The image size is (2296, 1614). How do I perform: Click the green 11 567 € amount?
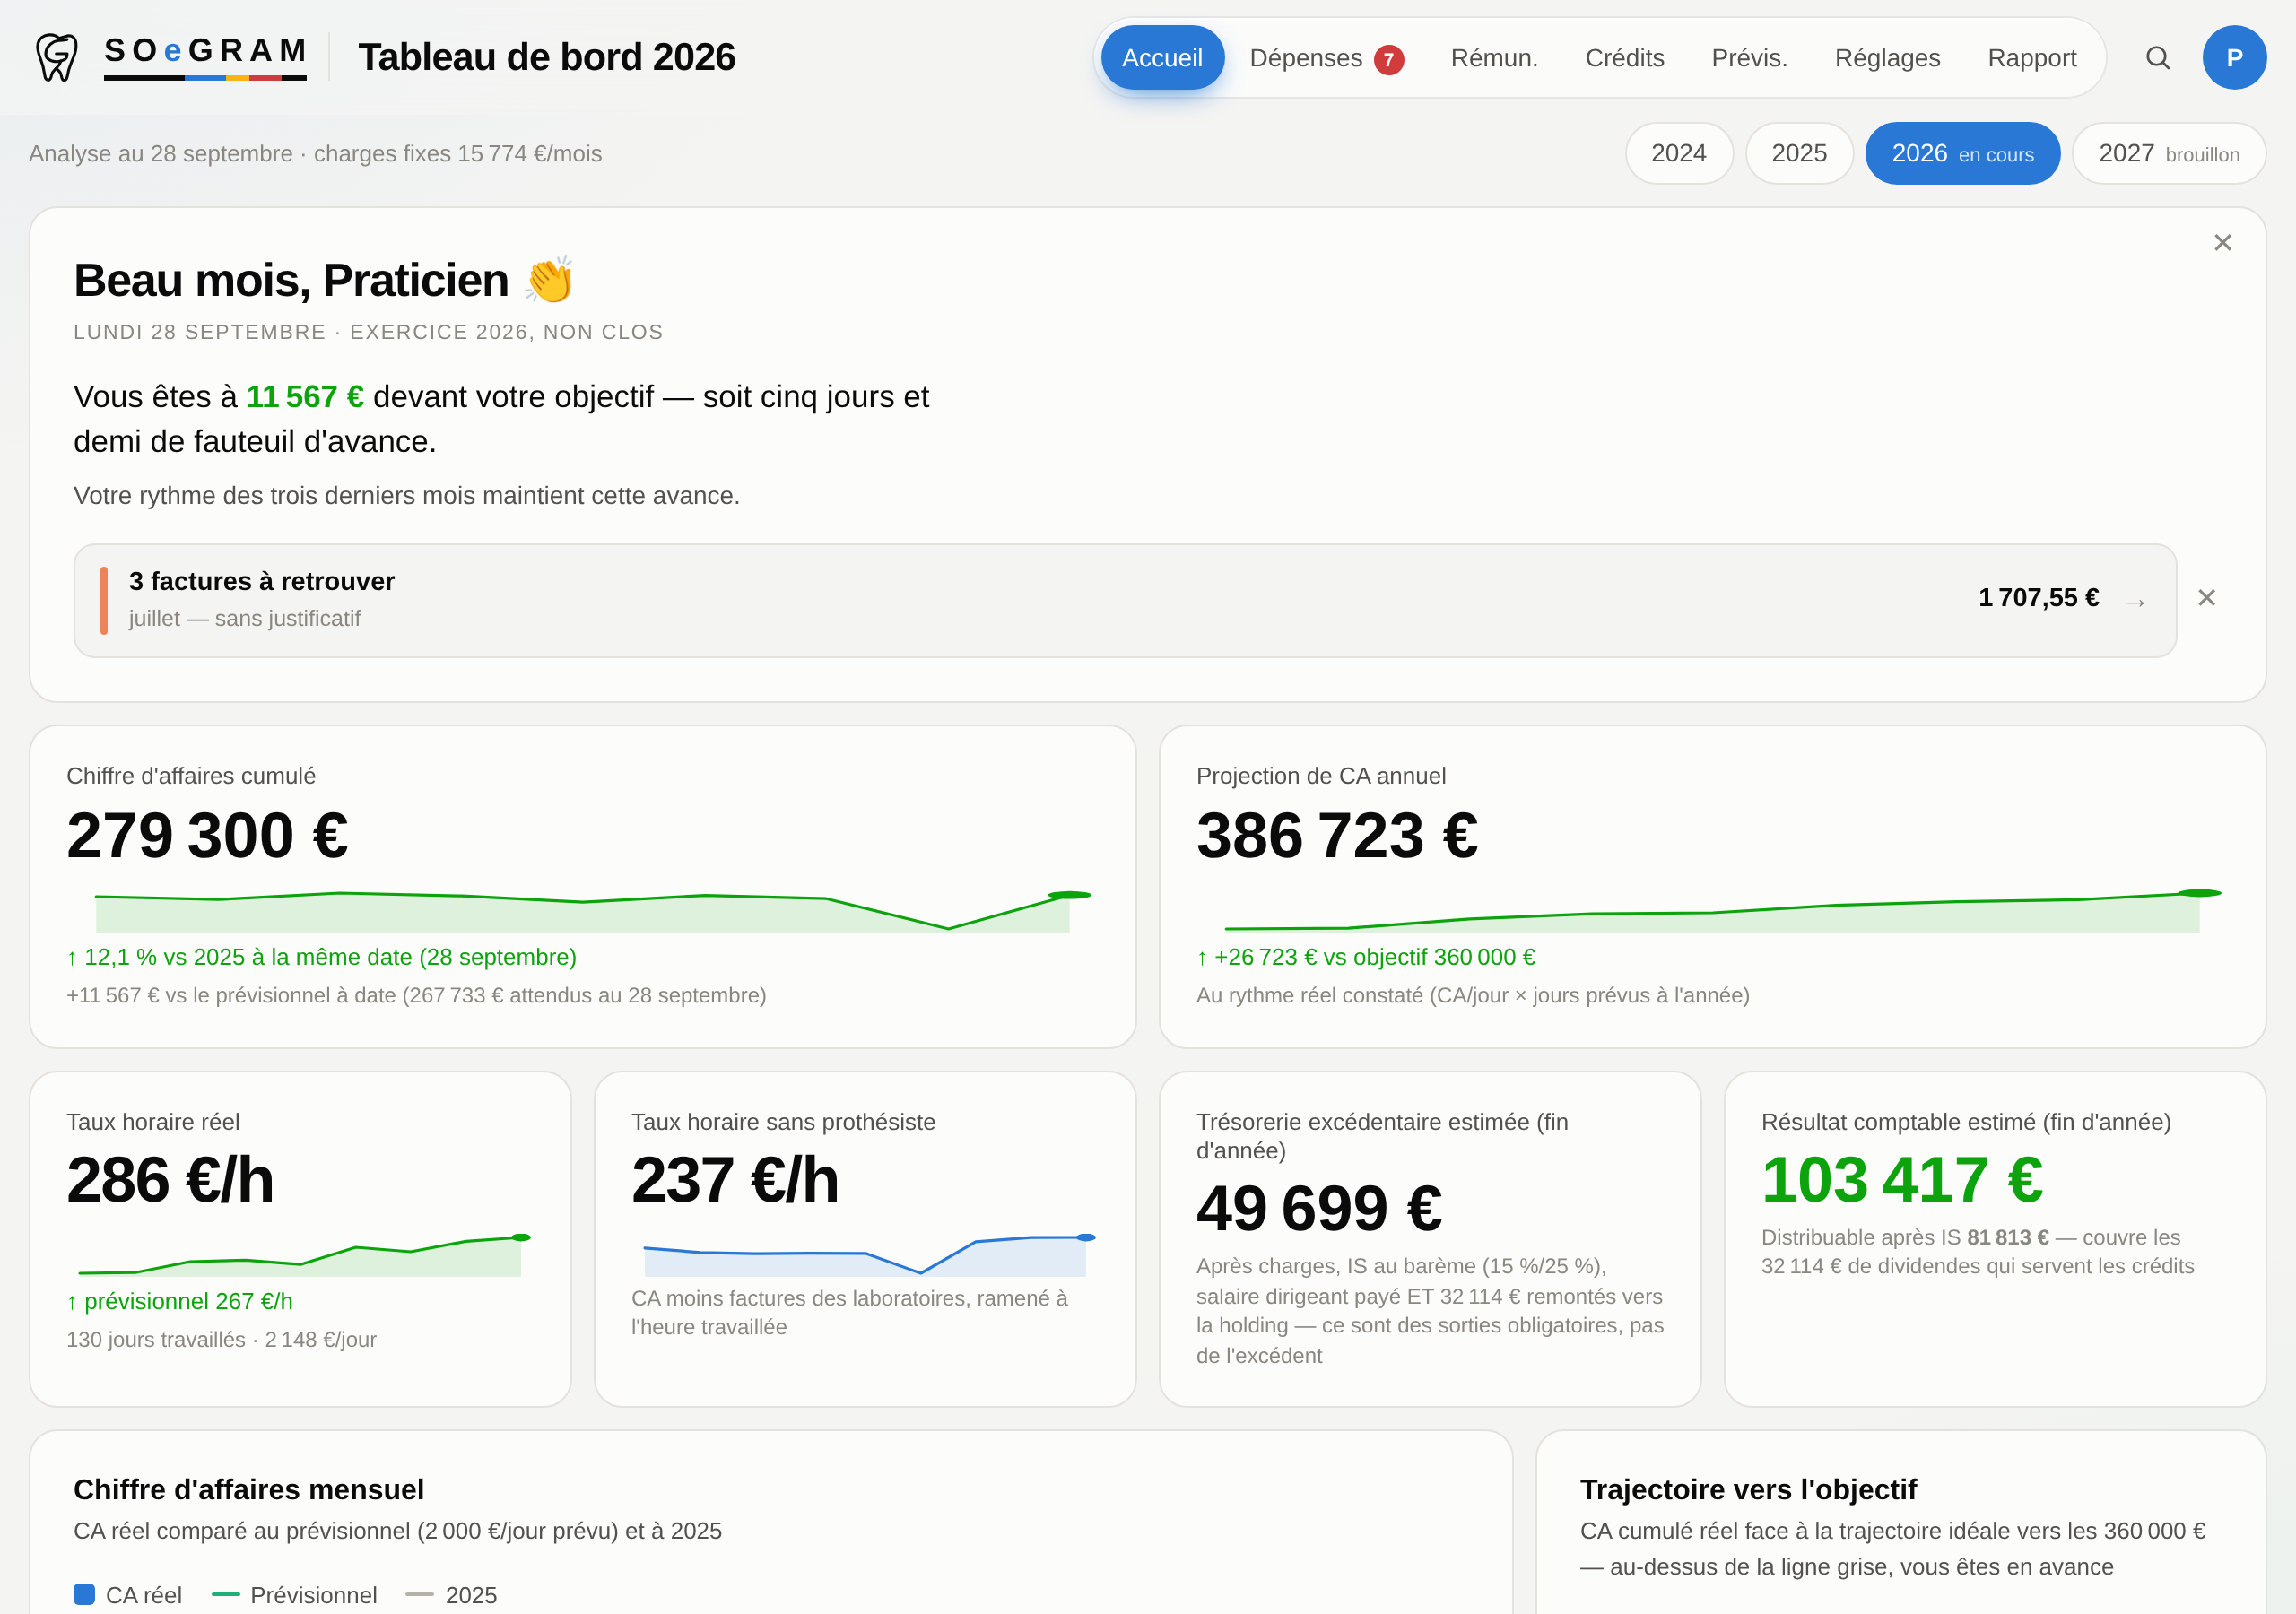pos(305,397)
